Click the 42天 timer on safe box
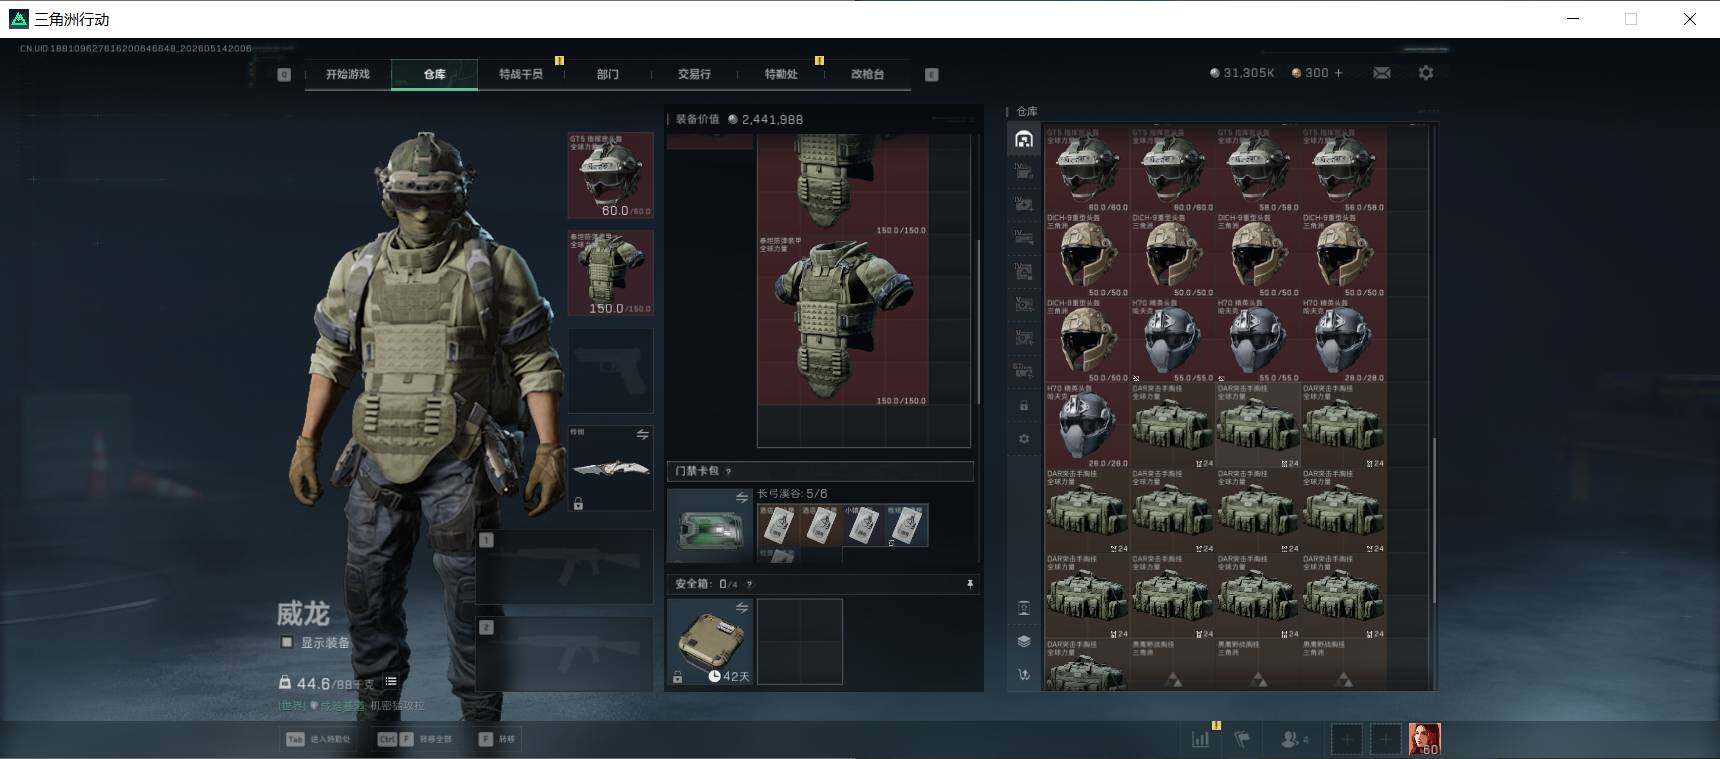 (729, 676)
